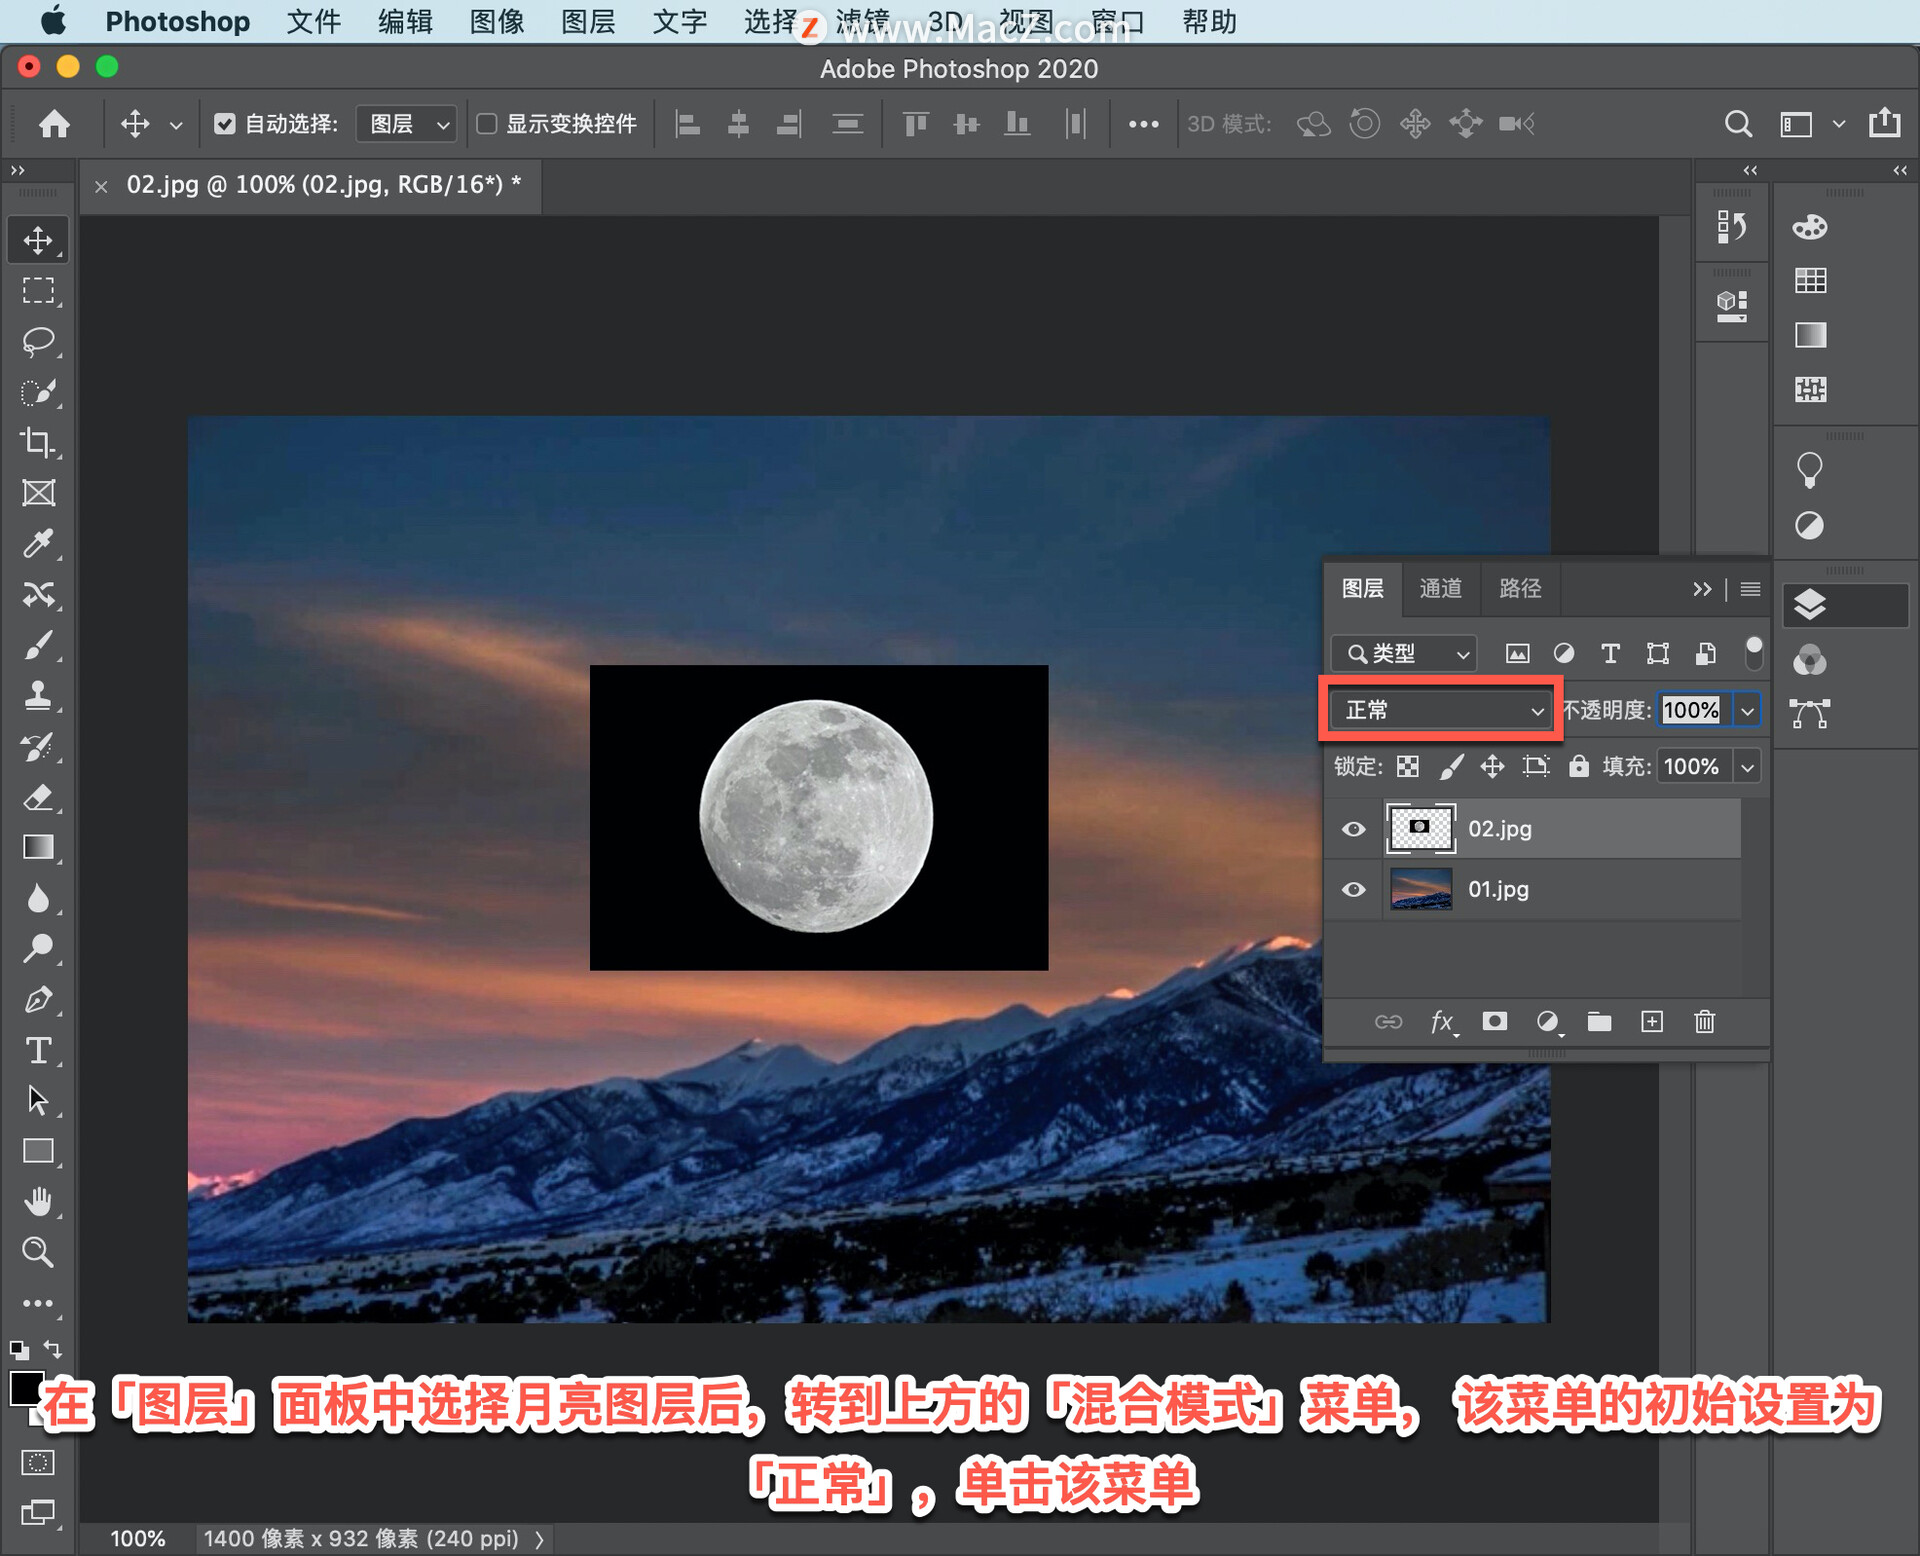Click the Home button in options bar
The image size is (1920, 1556).
(54, 124)
